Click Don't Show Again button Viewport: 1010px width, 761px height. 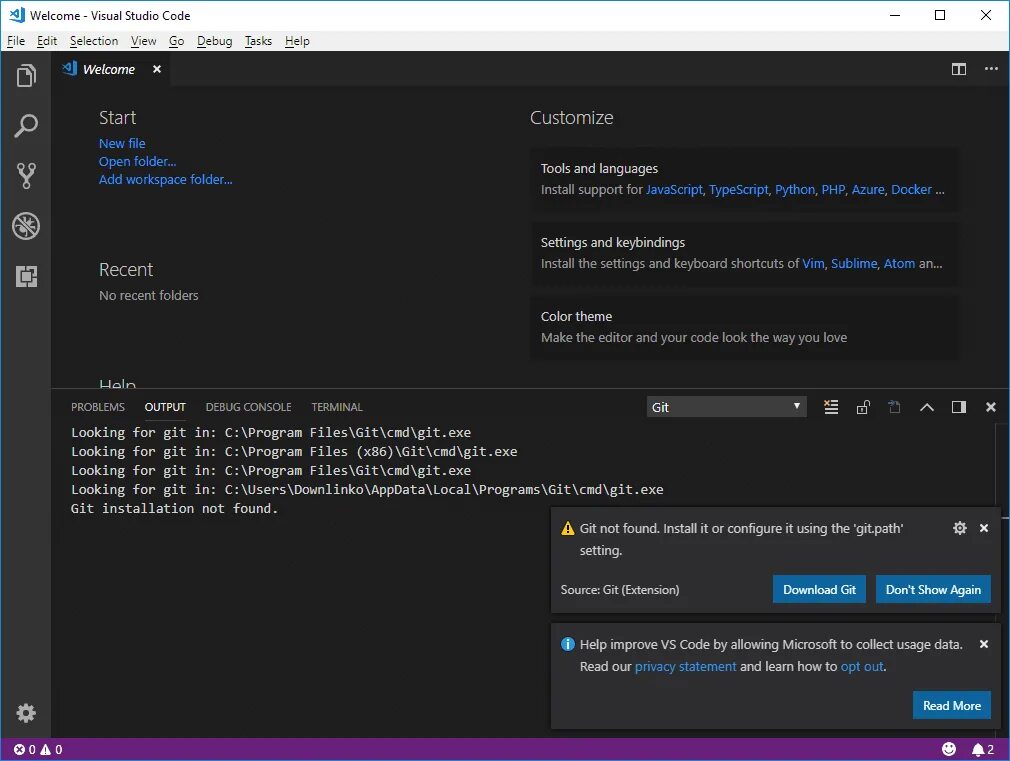933,590
